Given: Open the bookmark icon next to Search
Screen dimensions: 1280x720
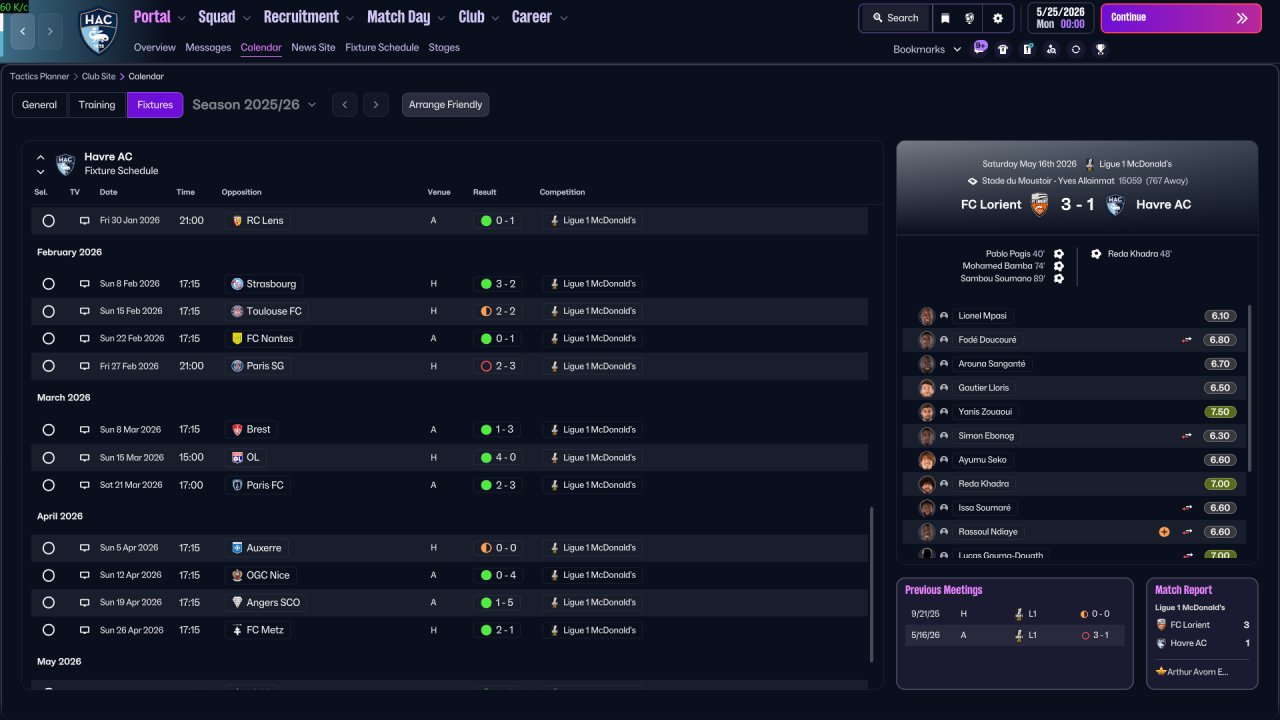Looking at the screenshot, I should point(945,18).
